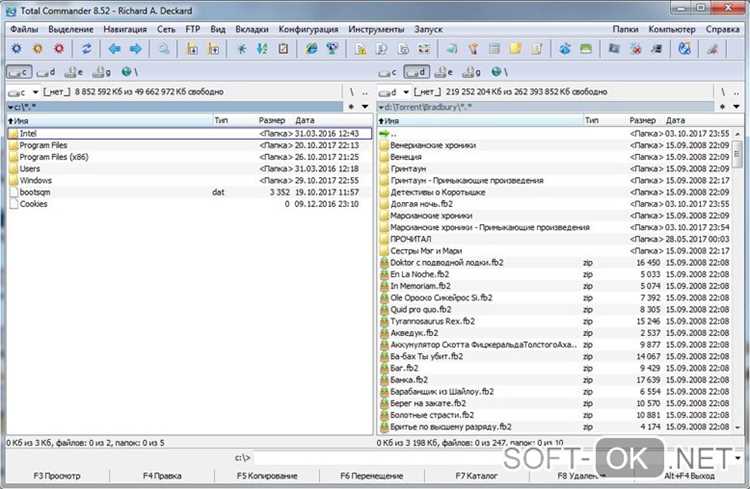Image resolution: width=750 pixels, height=489 pixels.
Task: Click F5 Копирование button
Action: (267, 476)
